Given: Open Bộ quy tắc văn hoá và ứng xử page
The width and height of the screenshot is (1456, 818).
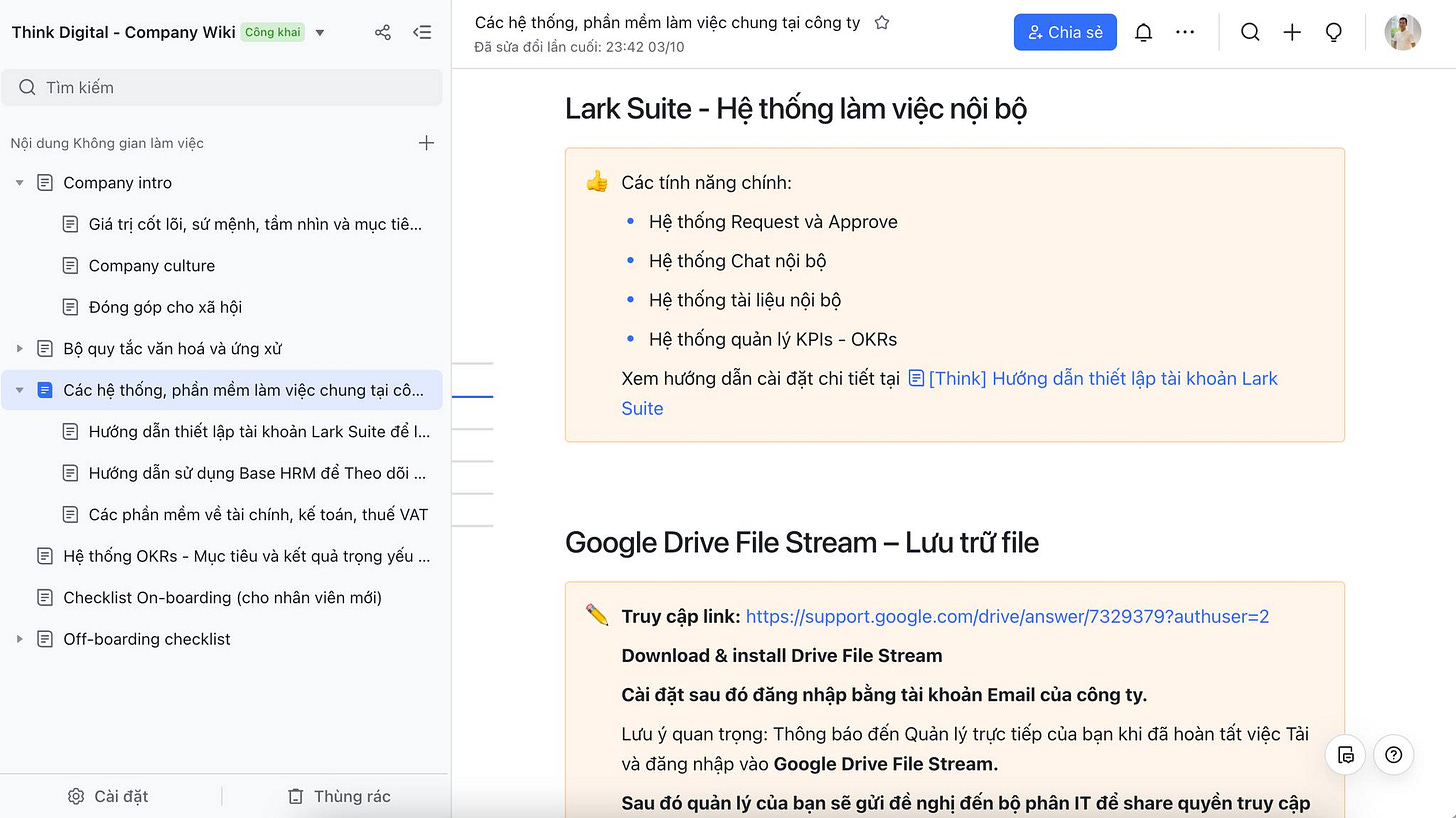Looking at the screenshot, I should (172, 349).
